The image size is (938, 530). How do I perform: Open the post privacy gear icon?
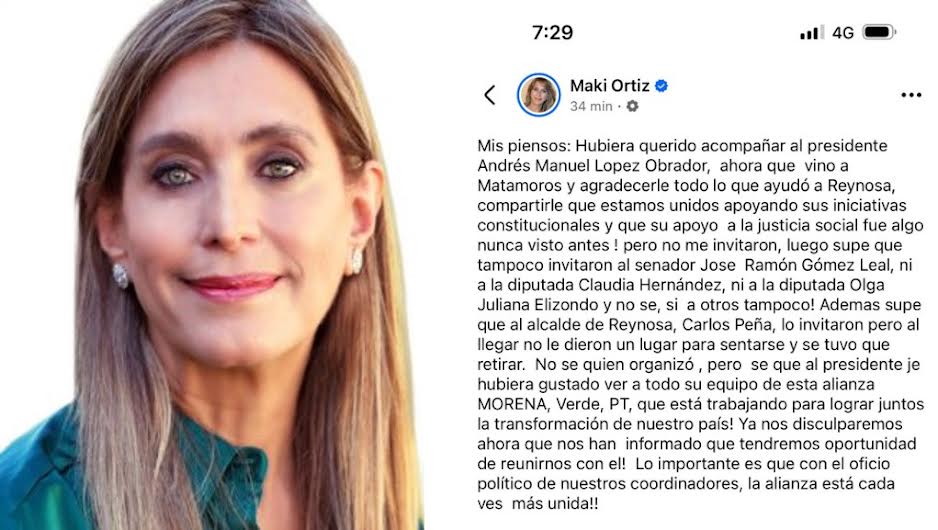pyautogui.click(x=632, y=106)
